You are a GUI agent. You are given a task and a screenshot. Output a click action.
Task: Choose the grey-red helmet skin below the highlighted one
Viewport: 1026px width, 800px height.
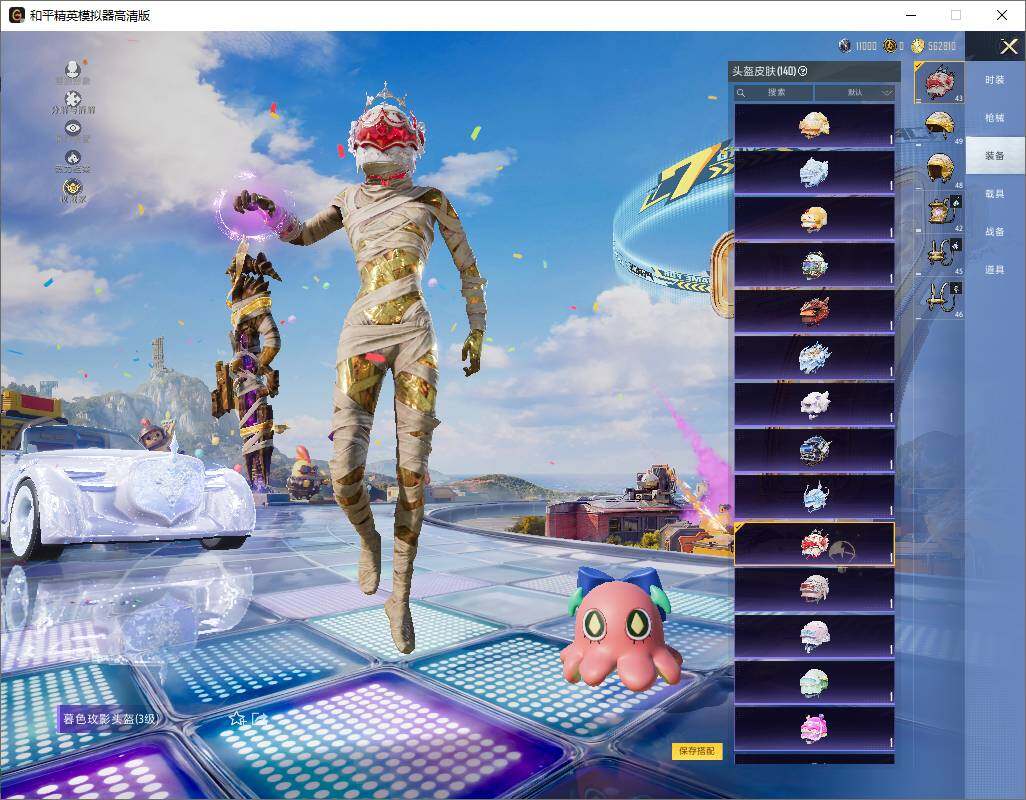[x=815, y=590]
